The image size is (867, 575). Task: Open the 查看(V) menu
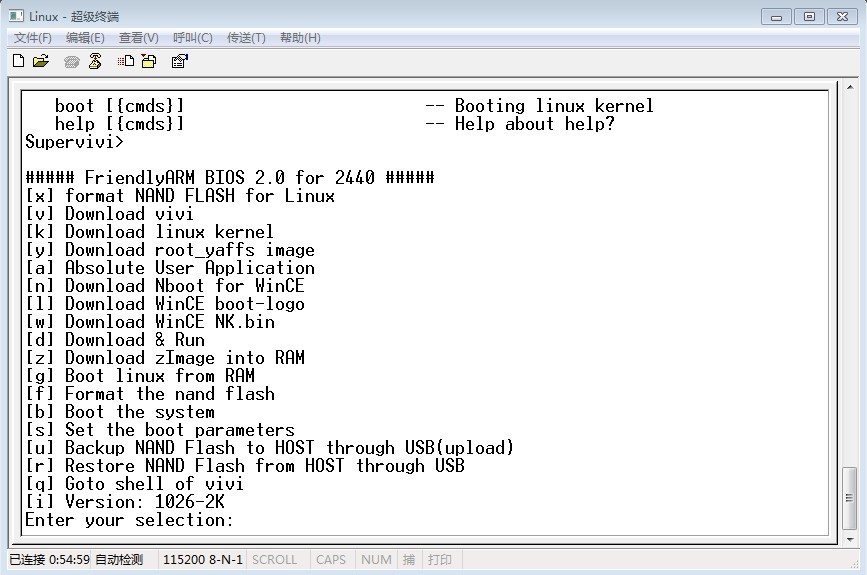tap(138, 38)
